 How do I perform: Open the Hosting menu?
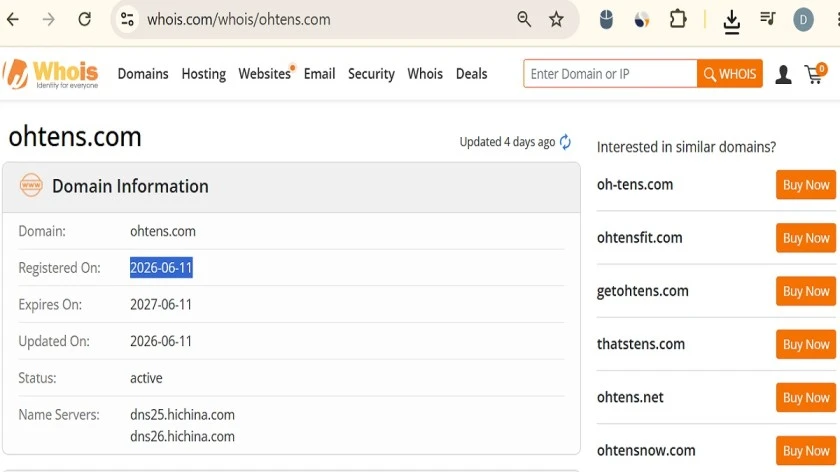pyautogui.click(x=204, y=74)
